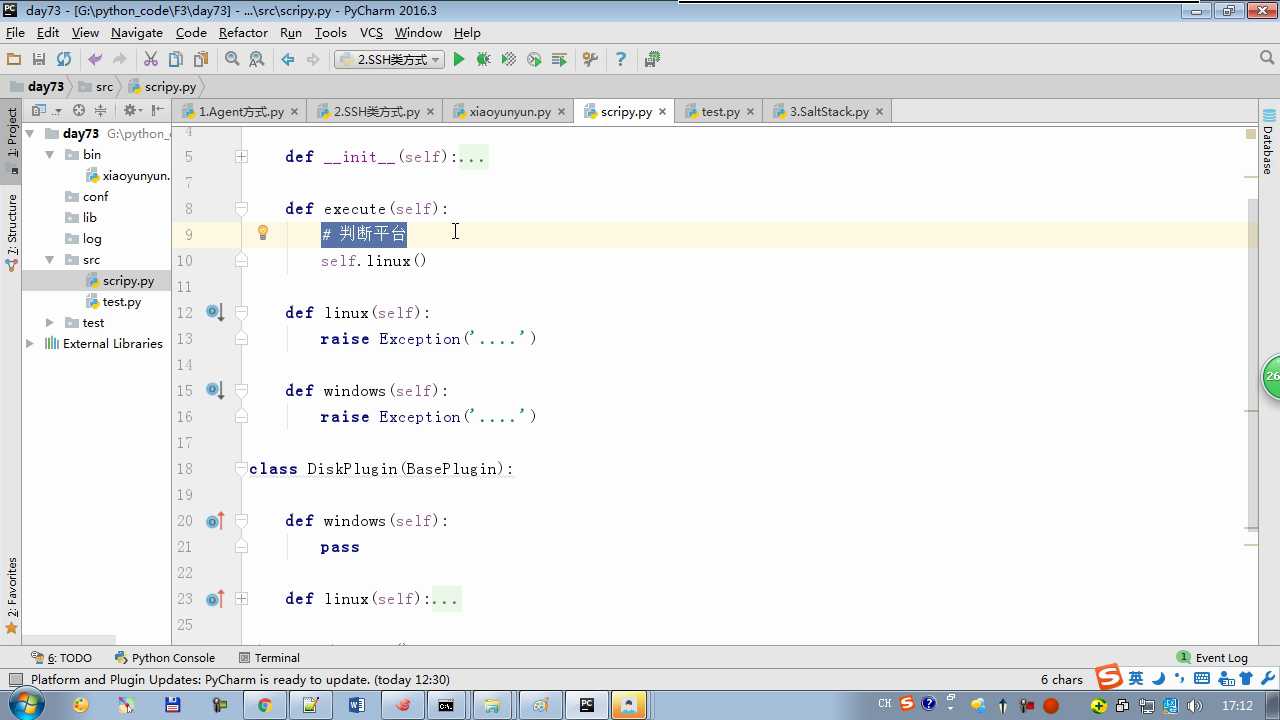The image size is (1280, 720).
Task: Click the Undo toolbar icon
Action: pyautogui.click(x=95, y=60)
